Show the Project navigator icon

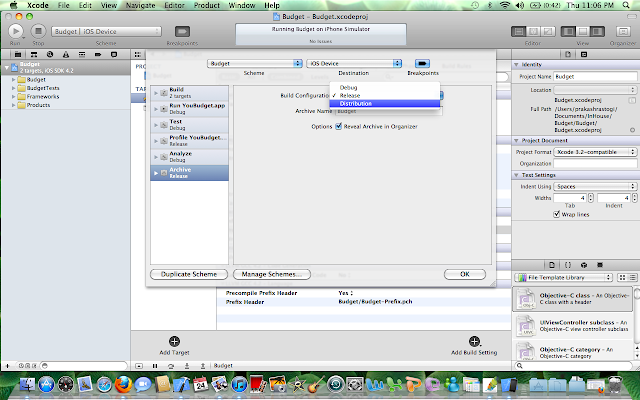(x=18, y=54)
